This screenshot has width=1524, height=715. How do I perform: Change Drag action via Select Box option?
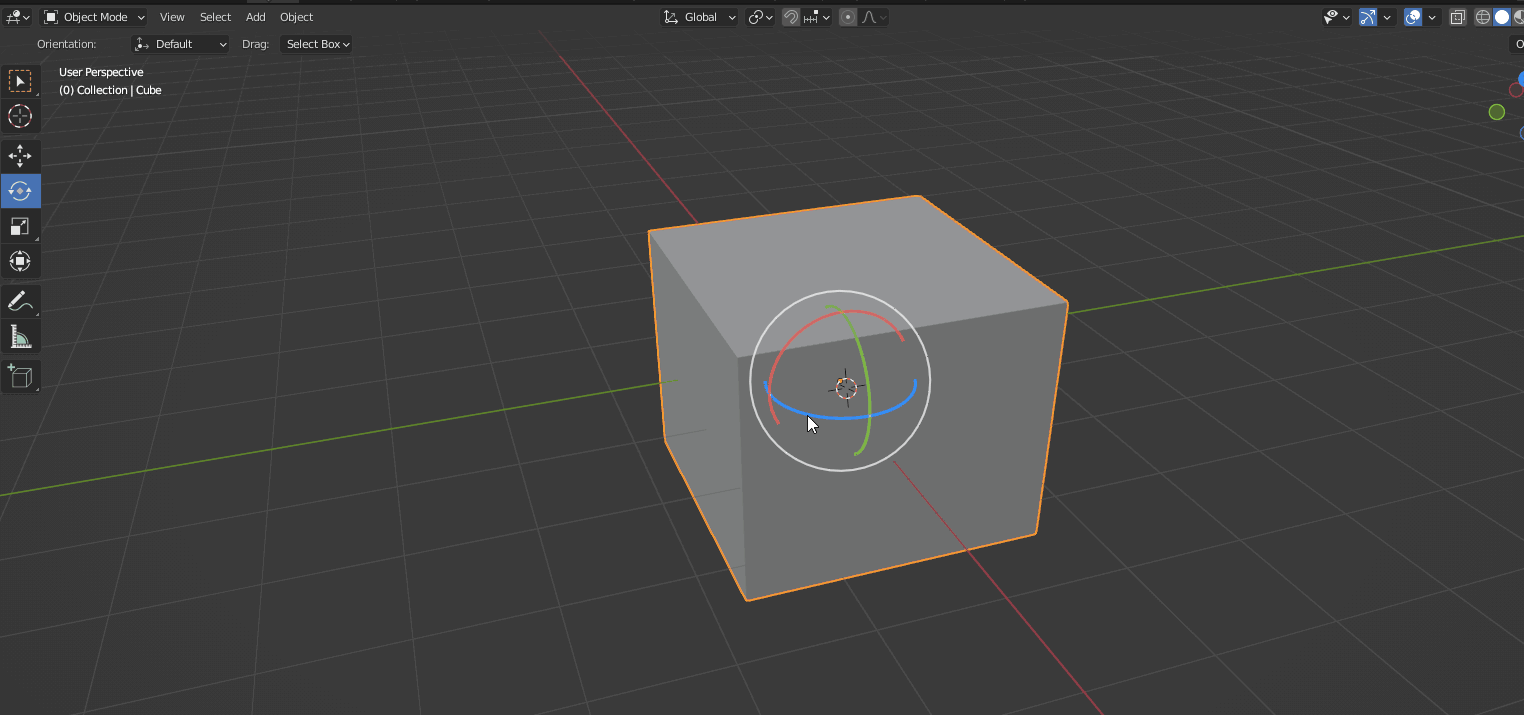(x=316, y=44)
